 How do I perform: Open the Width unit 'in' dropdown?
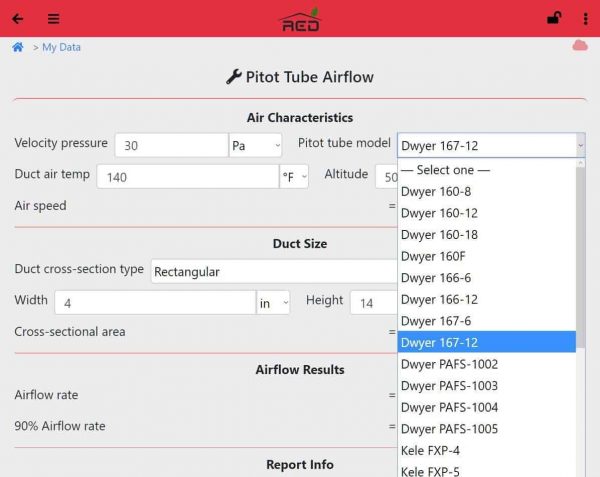273,303
